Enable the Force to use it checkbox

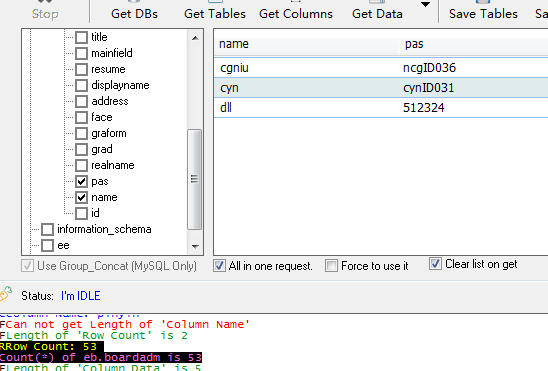click(x=331, y=266)
